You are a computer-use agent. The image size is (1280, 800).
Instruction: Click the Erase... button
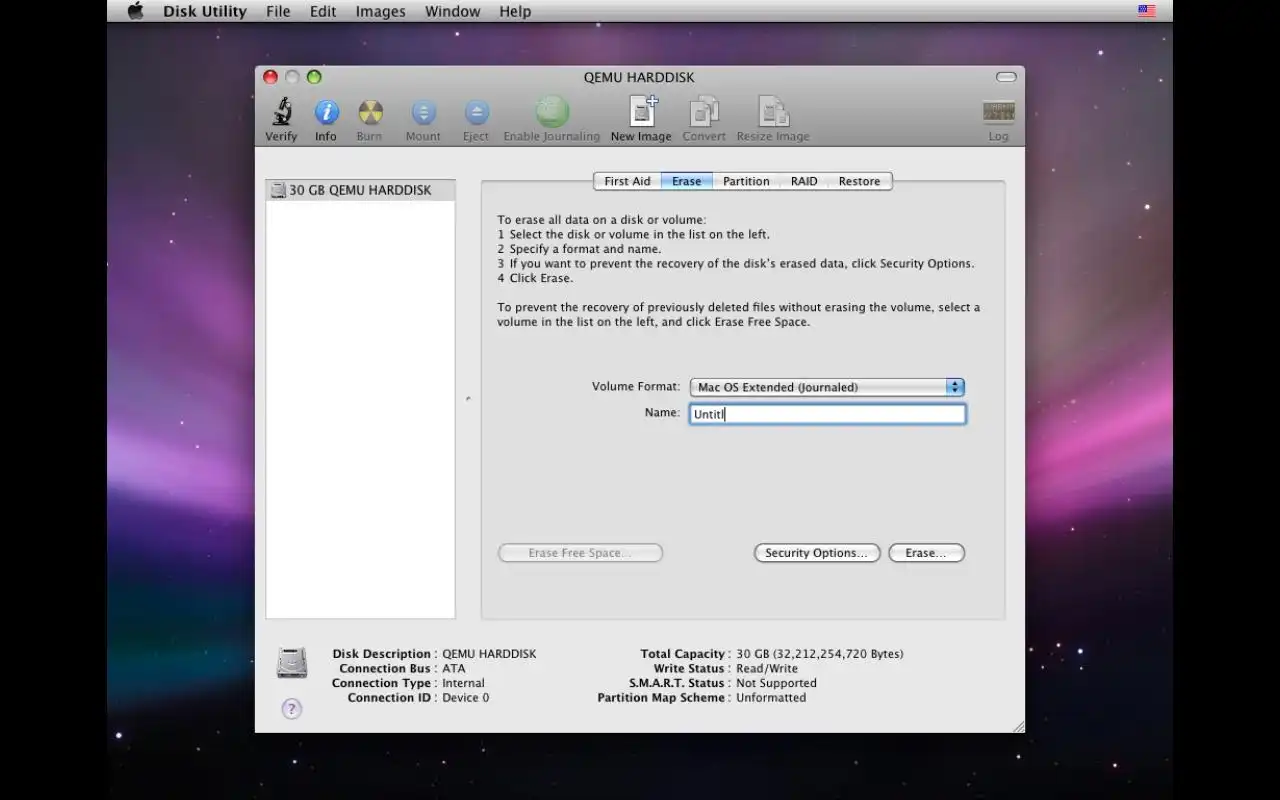click(x=926, y=553)
